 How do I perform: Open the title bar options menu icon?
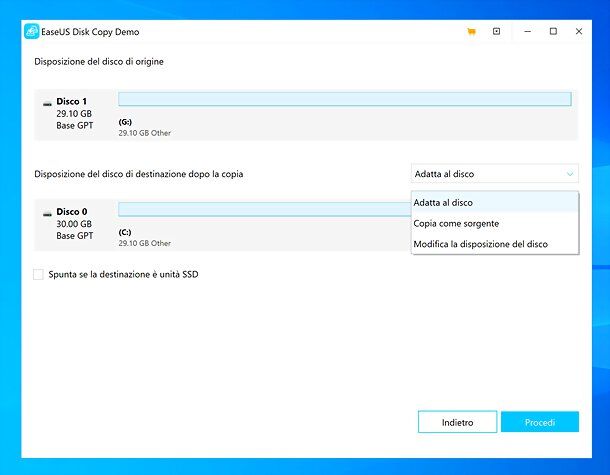pyautogui.click(x=496, y=31)
